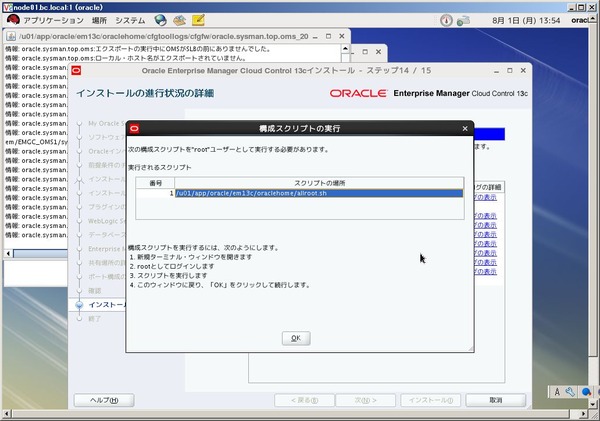Maximize the log file viewer window
Image resolution: width=600 pixels, height=421 pixels.
point(328,36)
